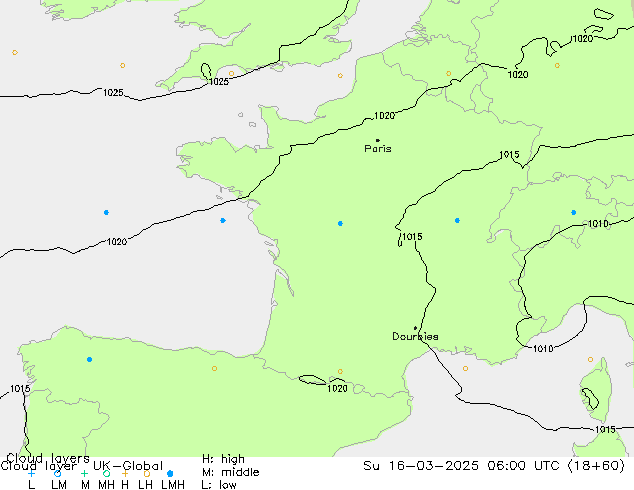Click the 1025 label over the Atlantic
The height and width of the screenshot is (490, 634).
pos(113,93)
